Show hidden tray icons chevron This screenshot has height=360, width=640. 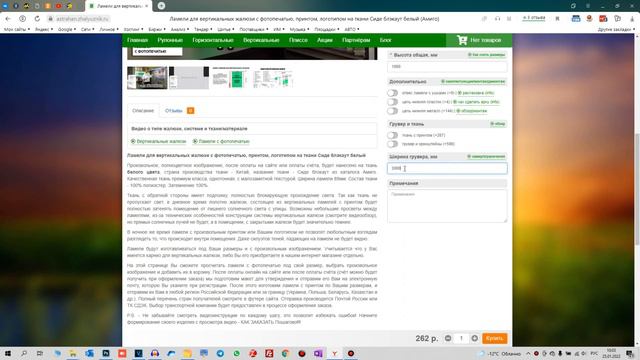pos(528,353)
